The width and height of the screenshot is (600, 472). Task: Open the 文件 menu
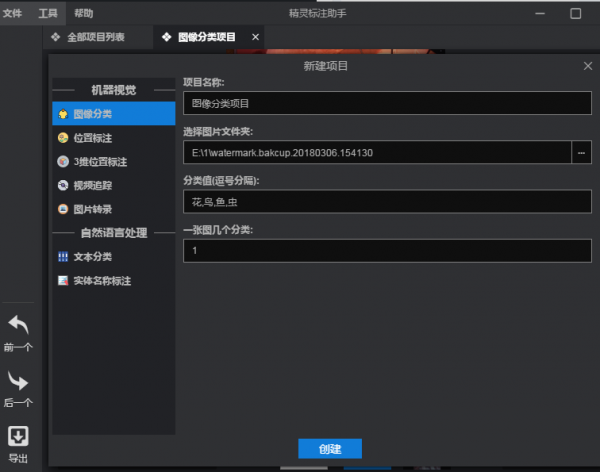coord(12,13)
